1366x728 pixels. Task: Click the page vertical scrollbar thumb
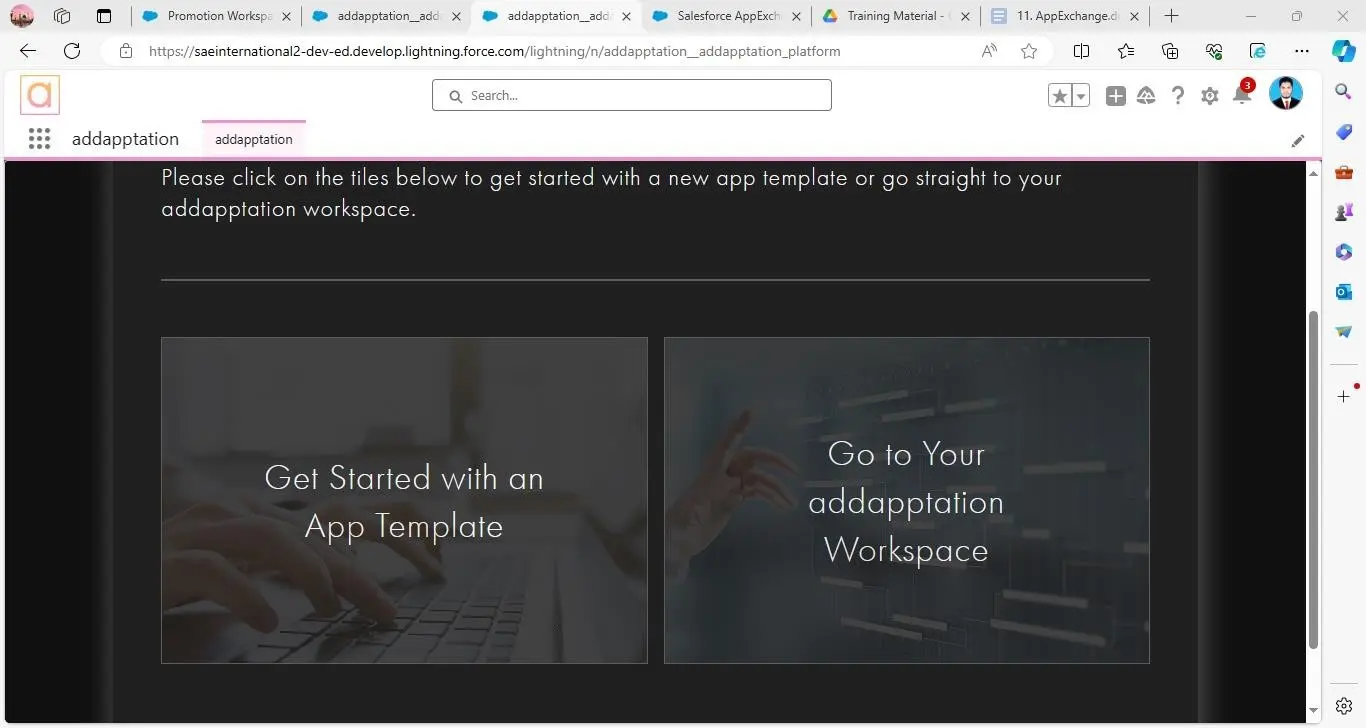(x=1313, y=480)
